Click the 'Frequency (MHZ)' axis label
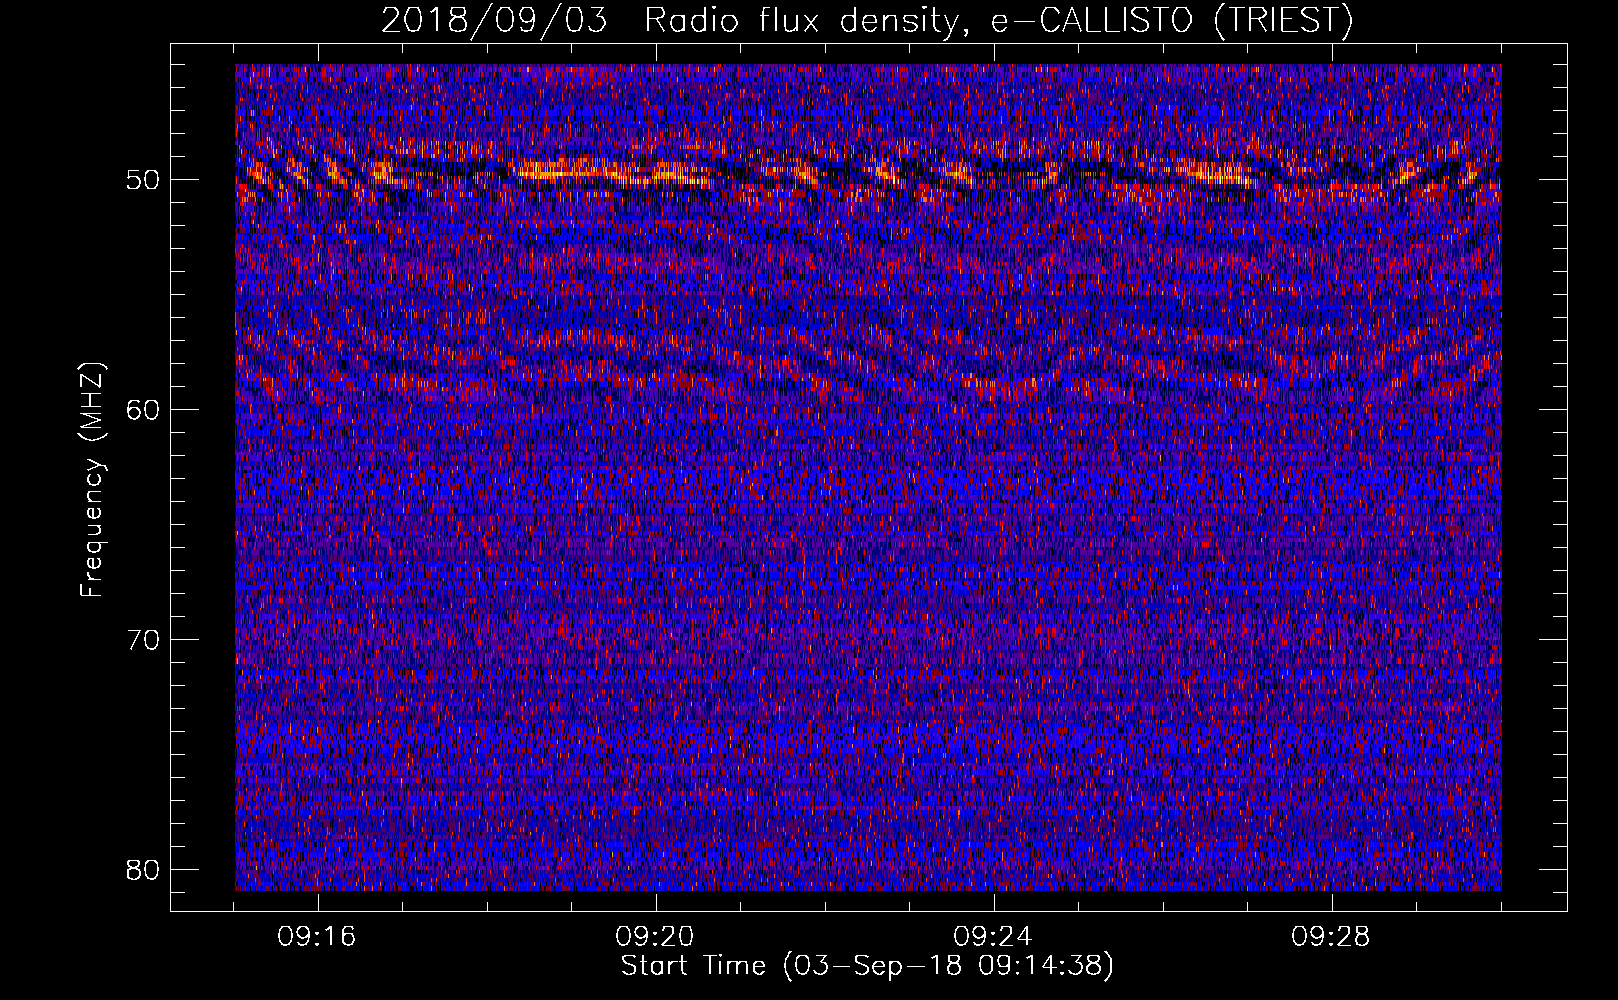1618x1000 pixels. coord(92,480)
